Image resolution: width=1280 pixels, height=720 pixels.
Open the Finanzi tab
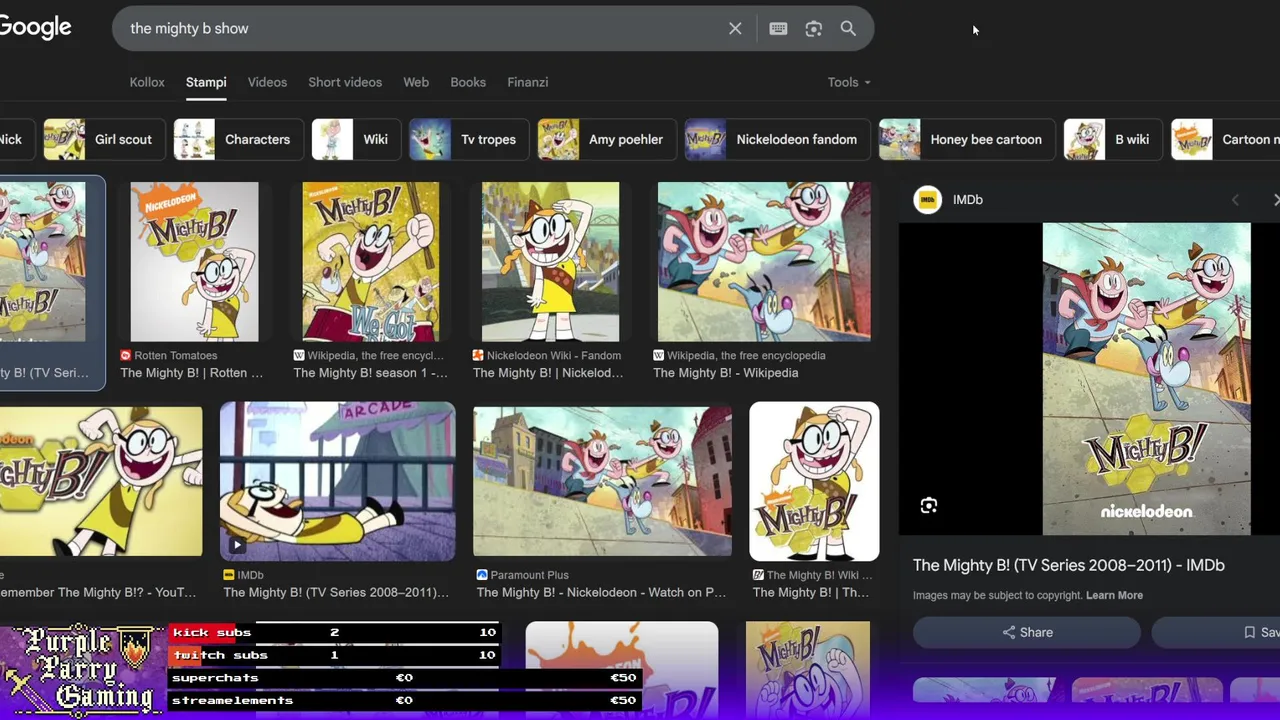(527, 82)
